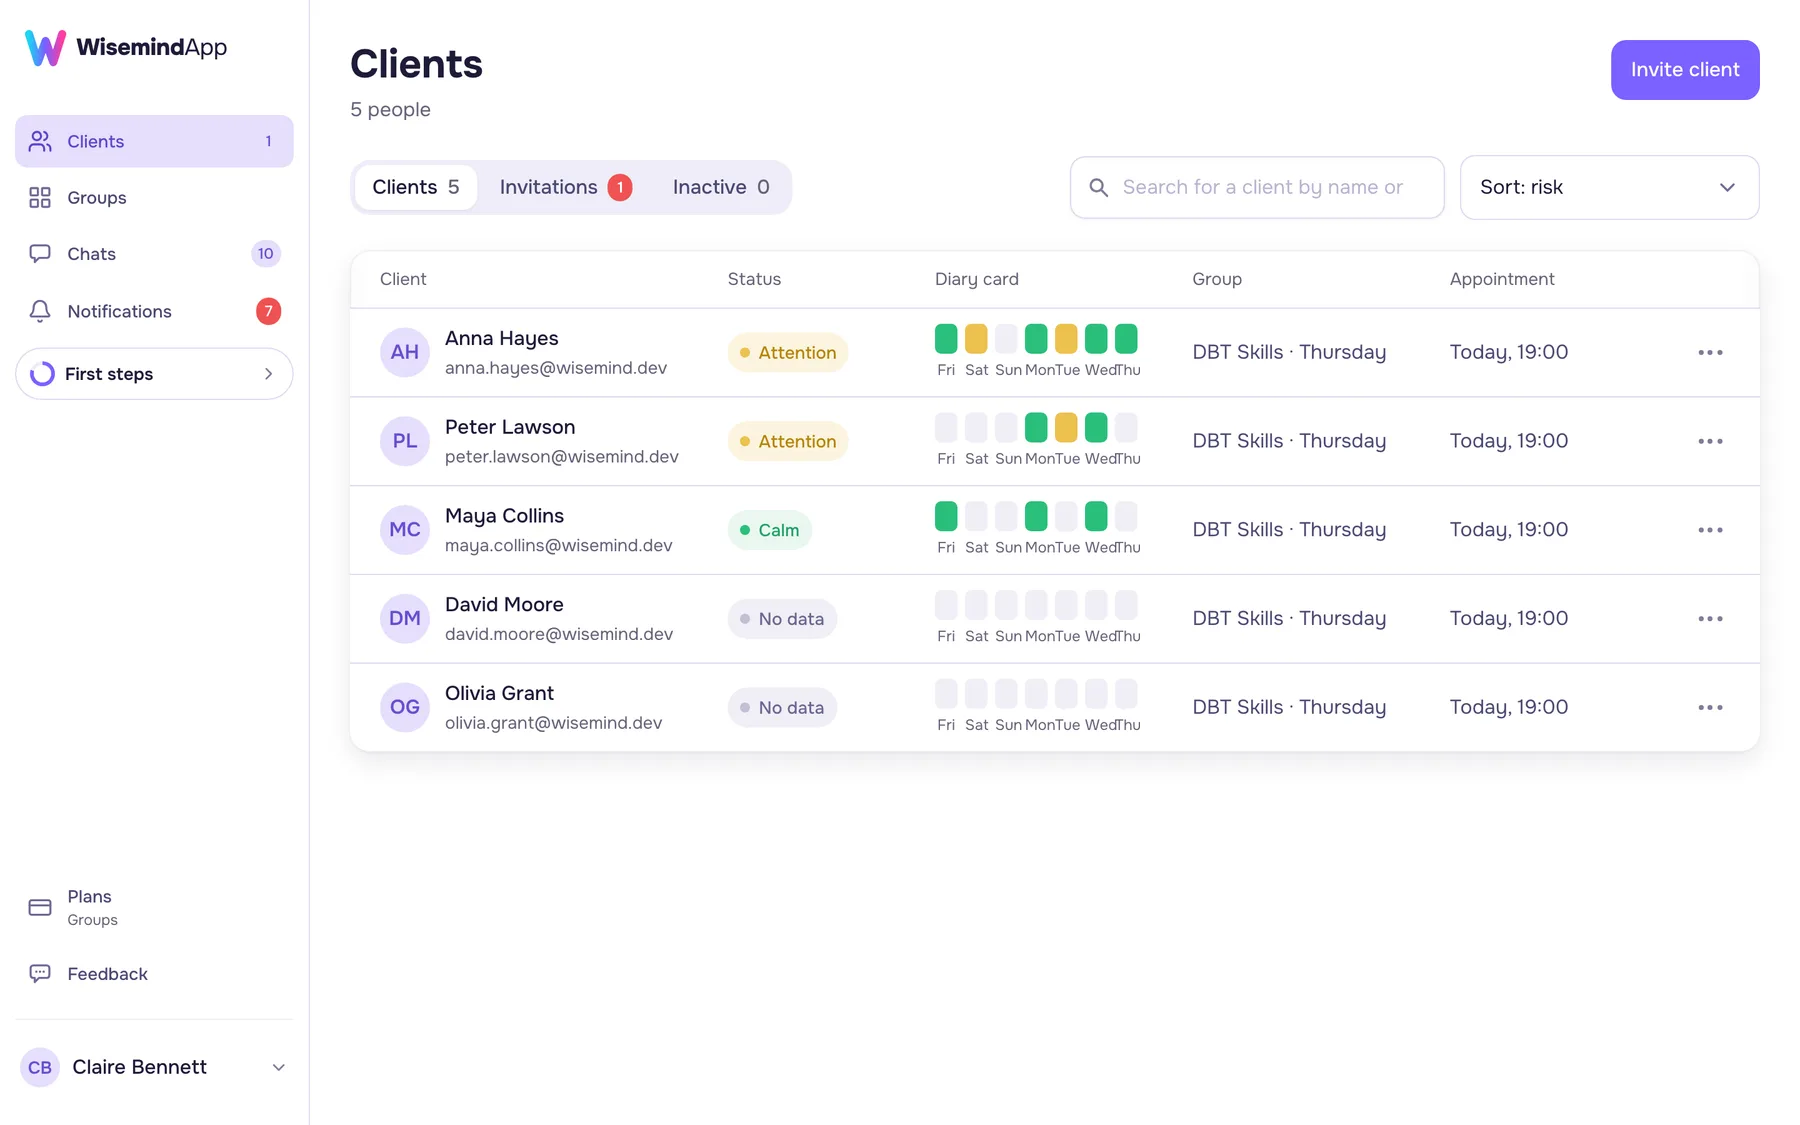Click Peter Lawson's PL avatar

[x=405, y=441]
